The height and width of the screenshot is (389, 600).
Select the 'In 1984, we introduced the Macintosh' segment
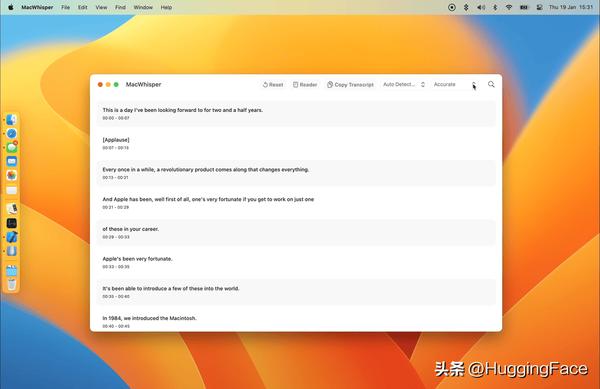296,322
